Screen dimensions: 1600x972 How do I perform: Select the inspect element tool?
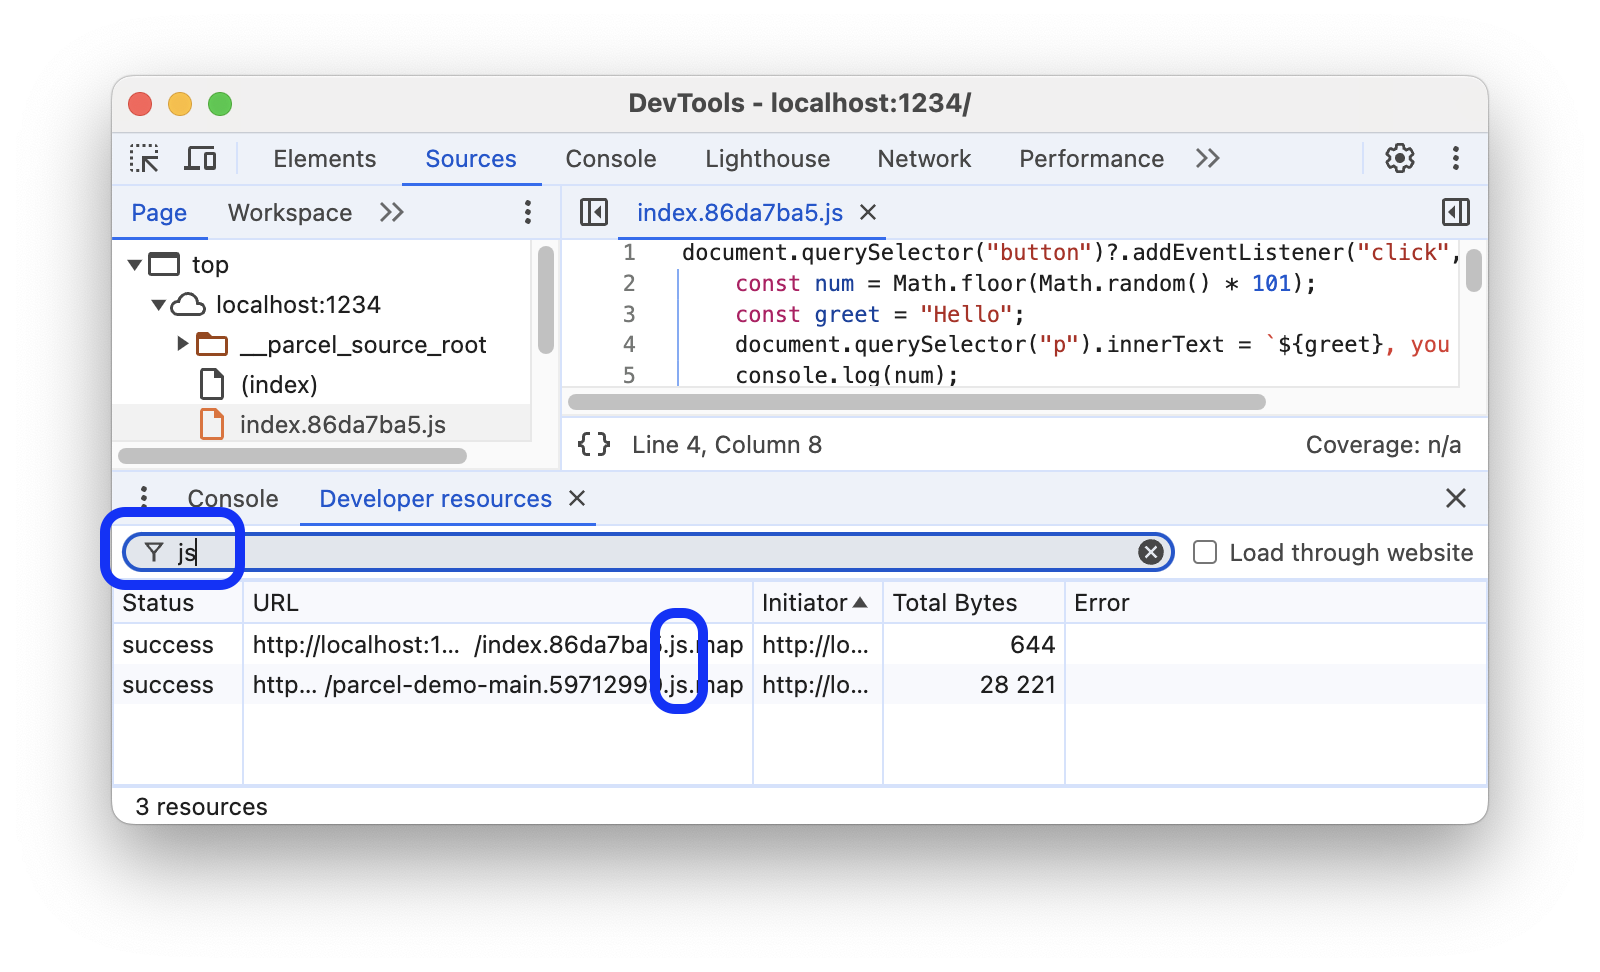click(x=145, y=158)
